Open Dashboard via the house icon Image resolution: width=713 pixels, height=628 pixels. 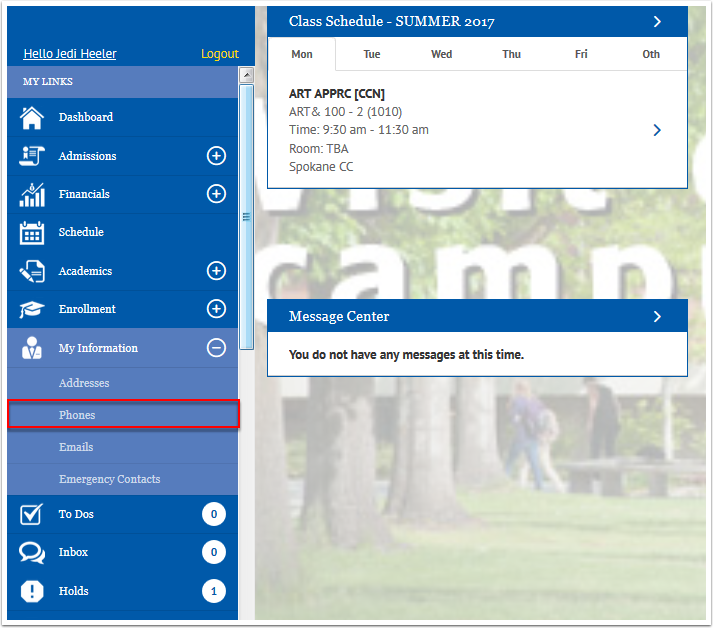point(32,118)
